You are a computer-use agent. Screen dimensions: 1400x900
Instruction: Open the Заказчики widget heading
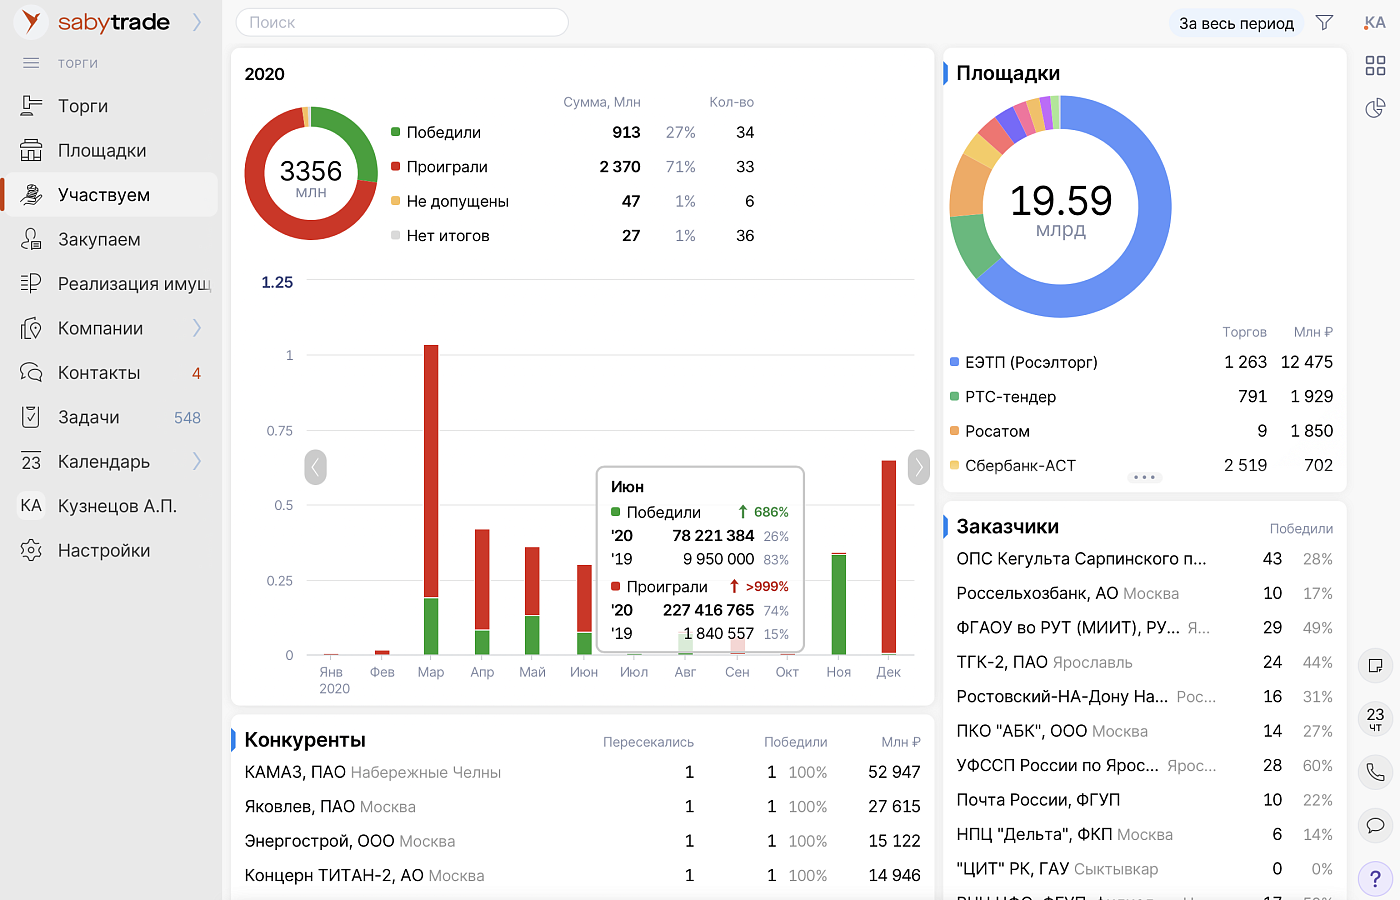coord(1007,526)
